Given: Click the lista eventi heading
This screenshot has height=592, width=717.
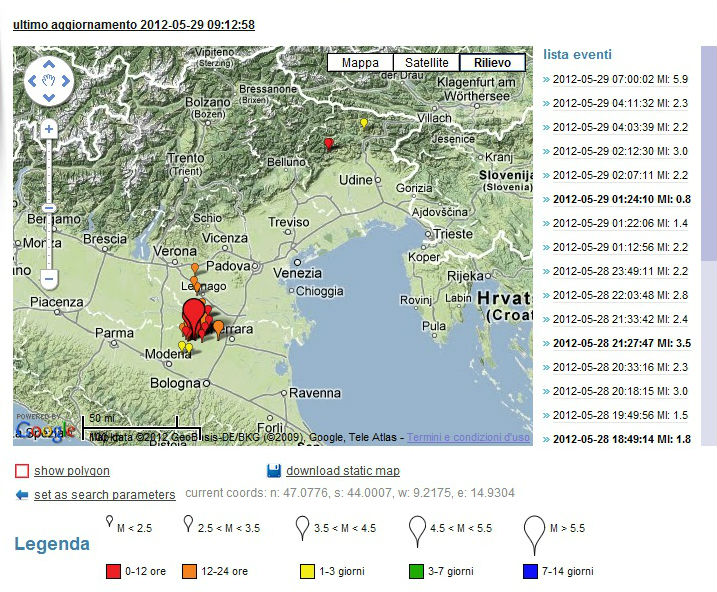Looking at the screenshot, I should [x=577, y=54].
